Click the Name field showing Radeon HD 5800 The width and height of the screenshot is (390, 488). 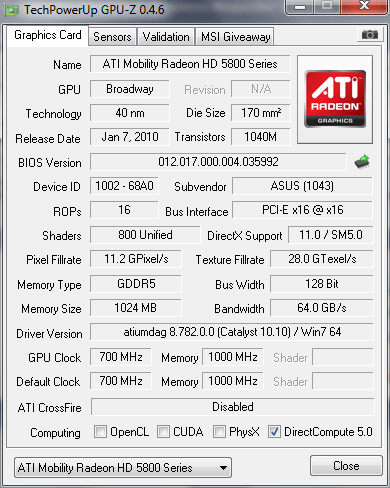(190, 64)
